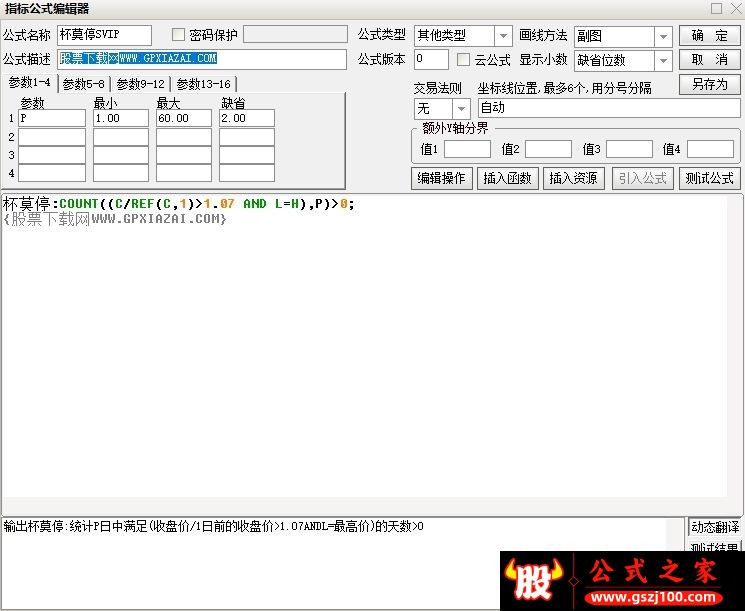Select the 参数13-16 tab
This screenshot has height=611, width=745.
203,84
